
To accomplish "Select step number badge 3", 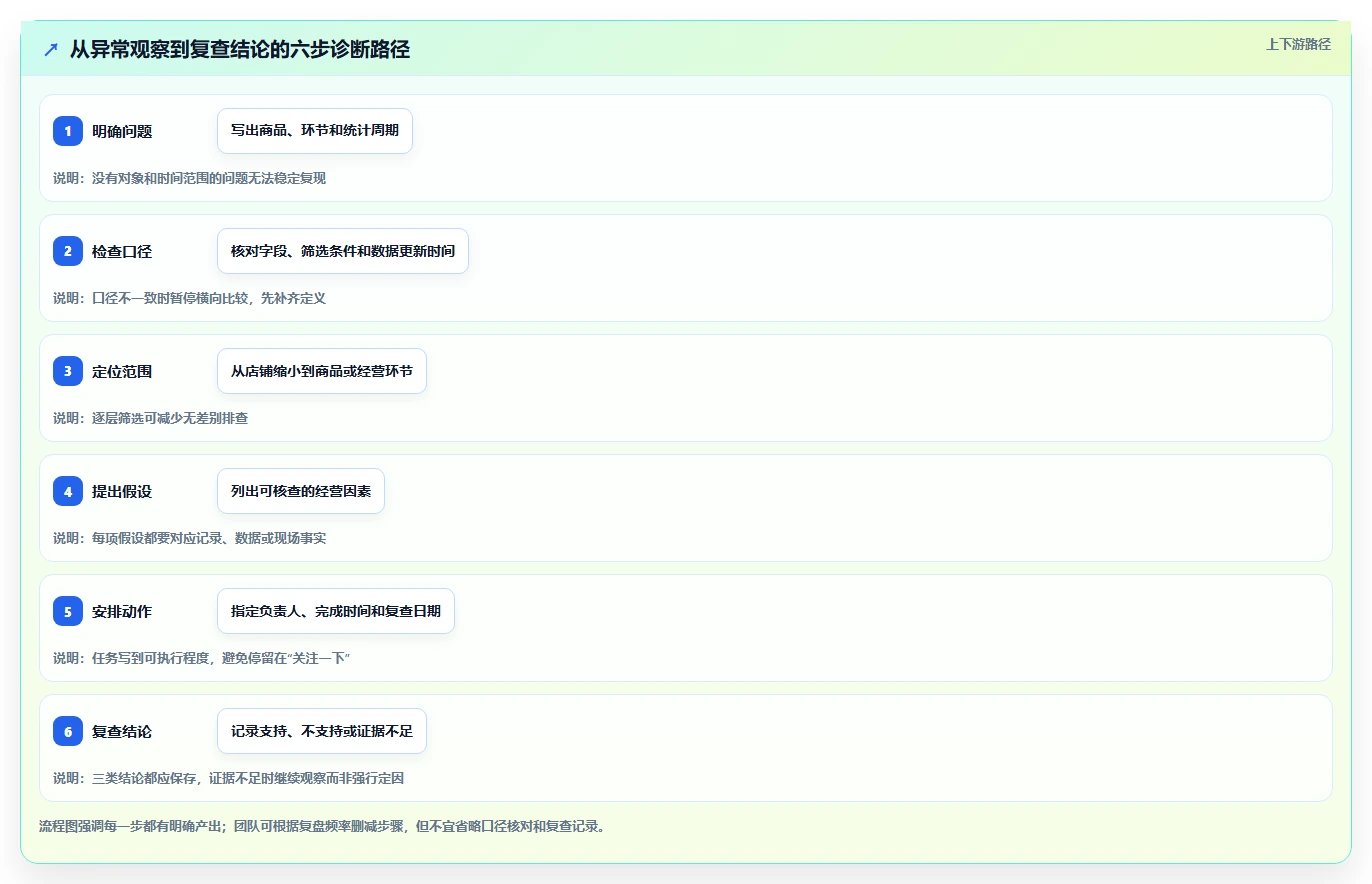I will [x=68, y=371].
